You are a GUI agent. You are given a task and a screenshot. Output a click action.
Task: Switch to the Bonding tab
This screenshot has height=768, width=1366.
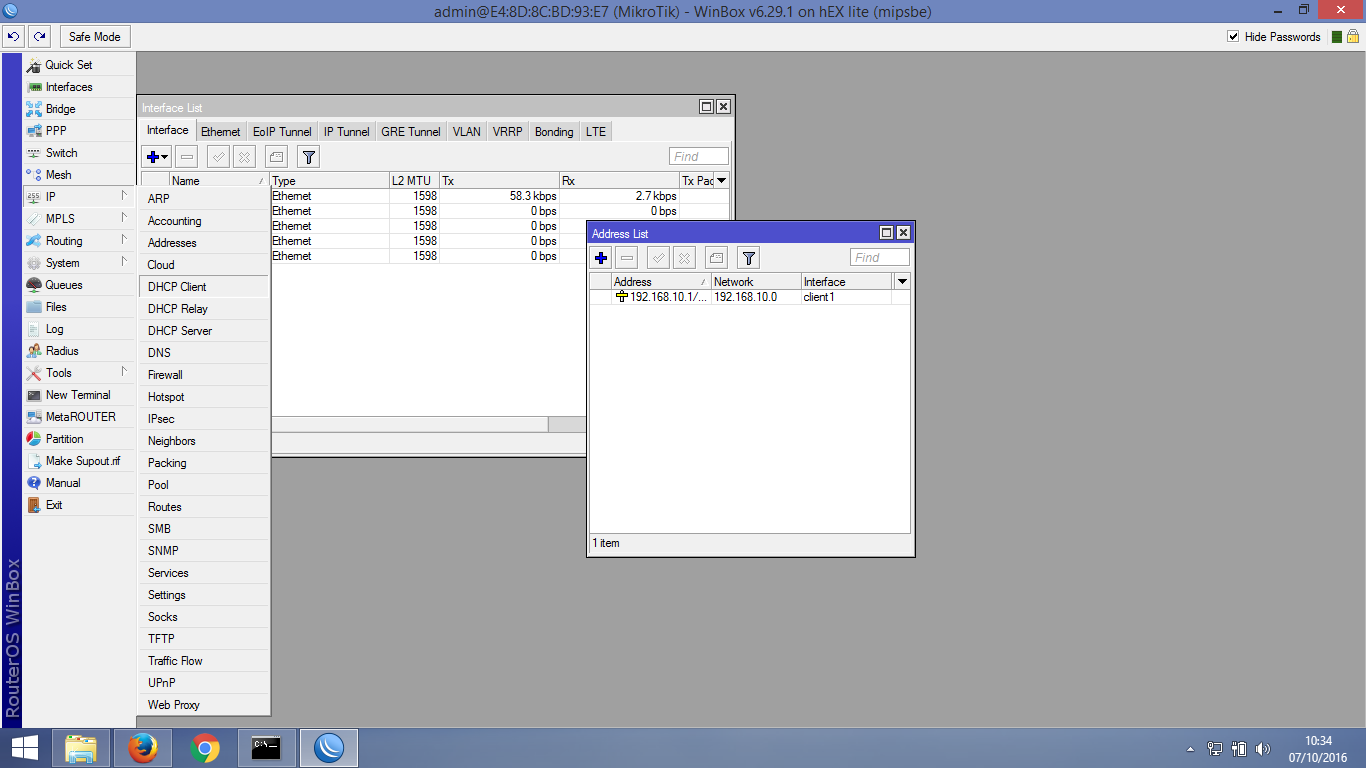554,132
